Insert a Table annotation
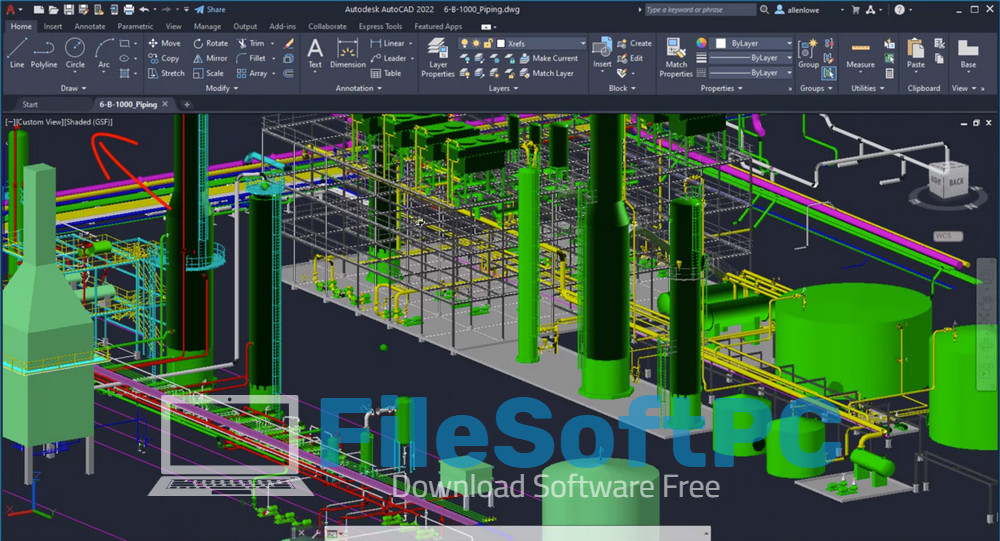 coord(386,73)
